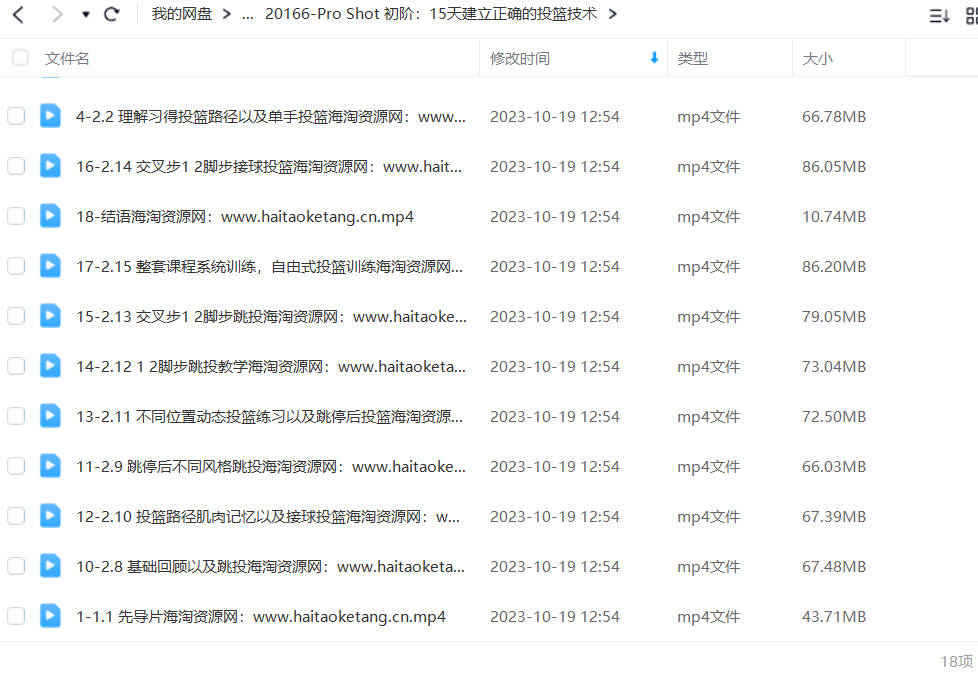Check the box for 16-2.14 交叉步 file

click(x=16, y=166)
